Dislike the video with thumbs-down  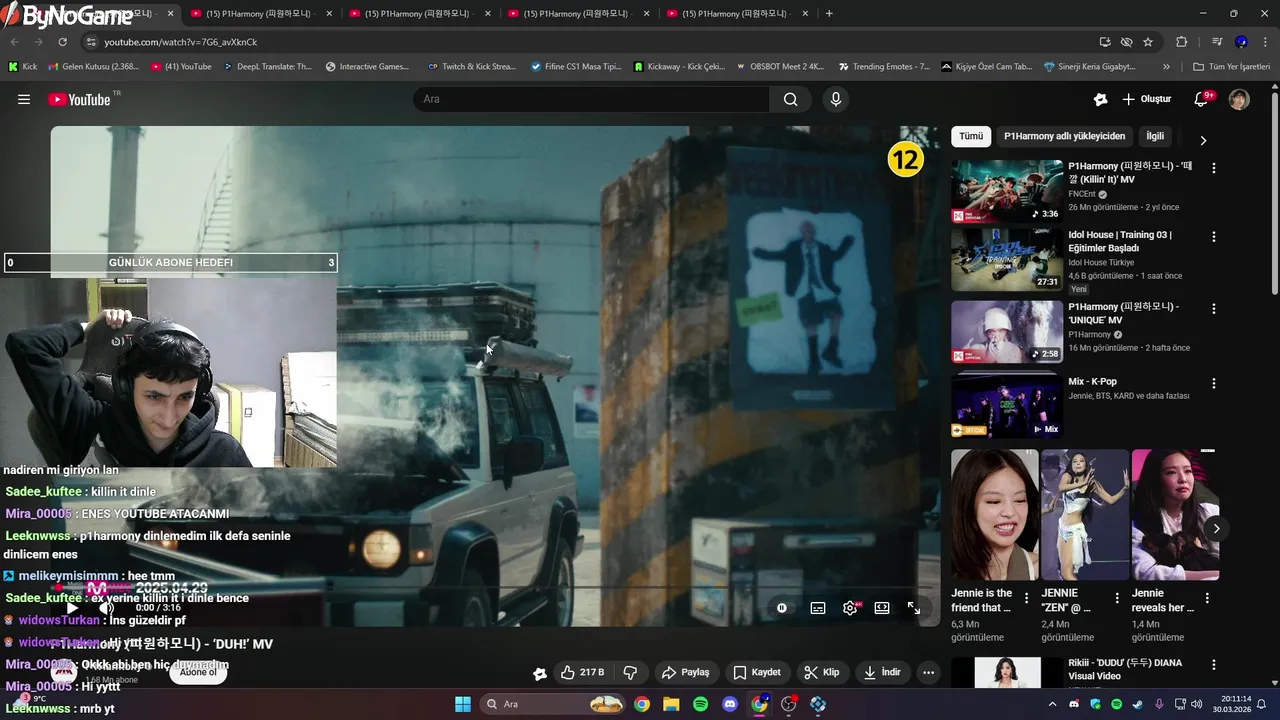[630, 672]
